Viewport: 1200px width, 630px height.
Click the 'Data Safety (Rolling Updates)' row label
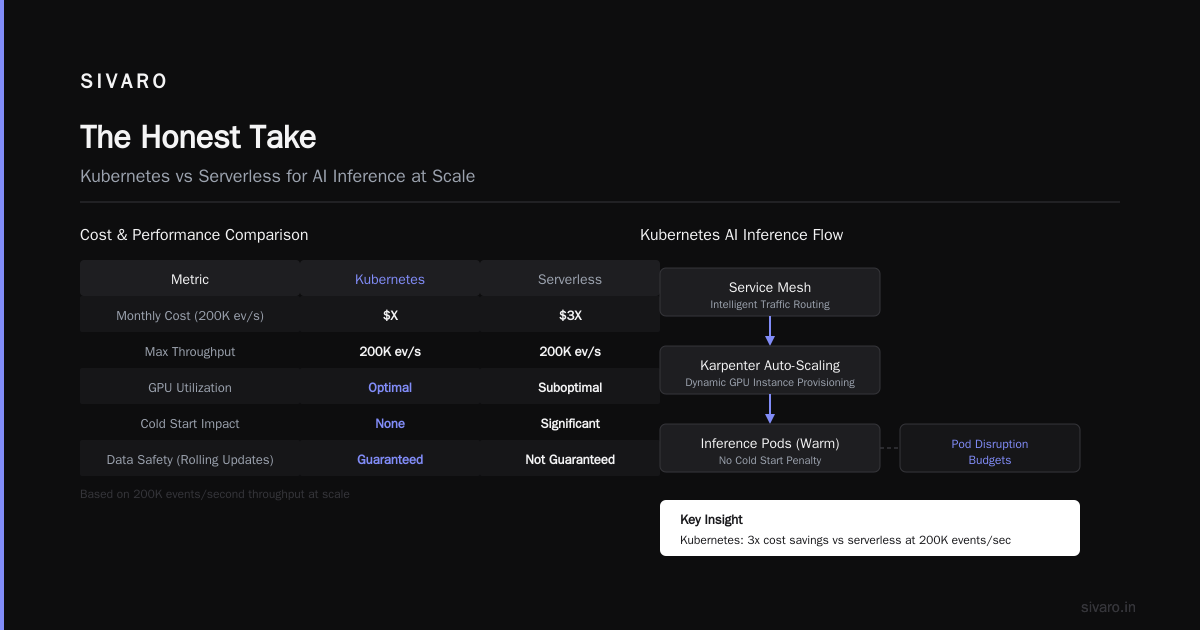point(190,460)
